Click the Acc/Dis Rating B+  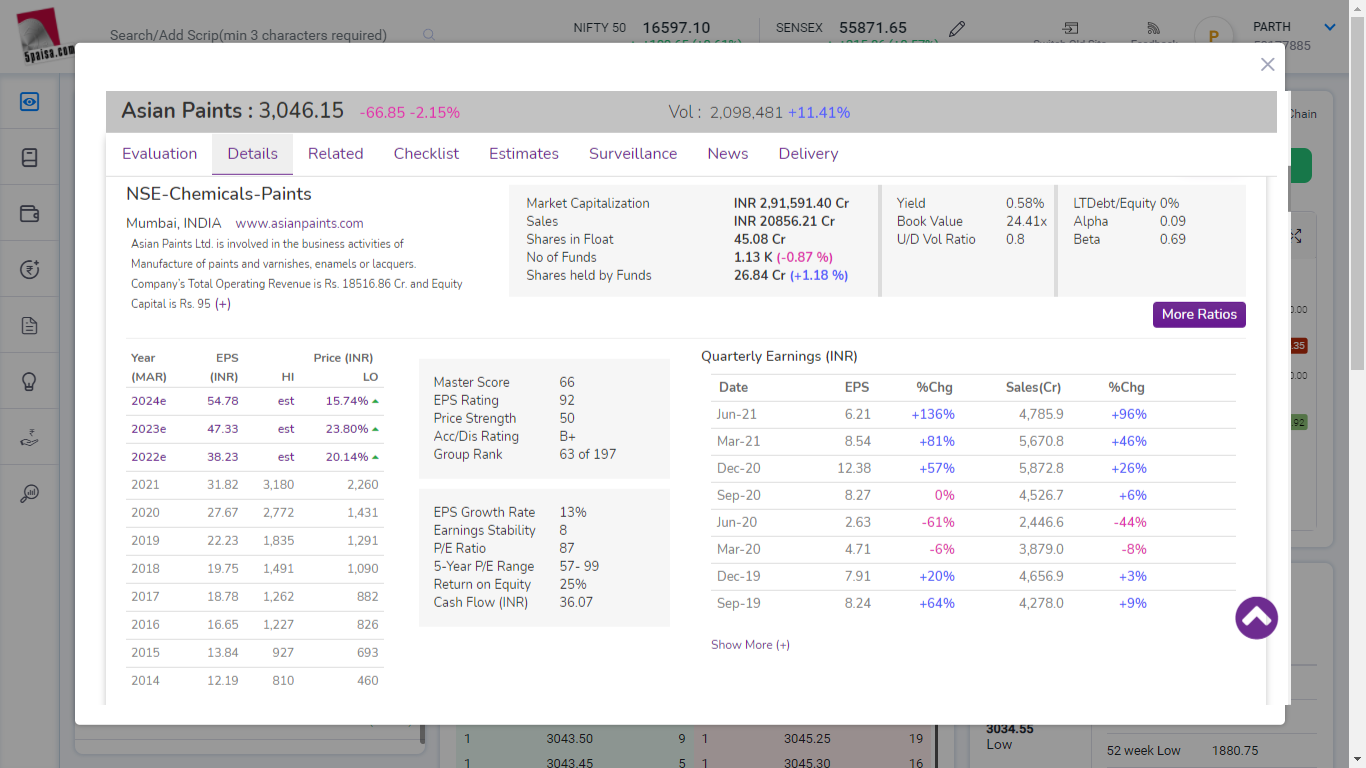point(568,436)
